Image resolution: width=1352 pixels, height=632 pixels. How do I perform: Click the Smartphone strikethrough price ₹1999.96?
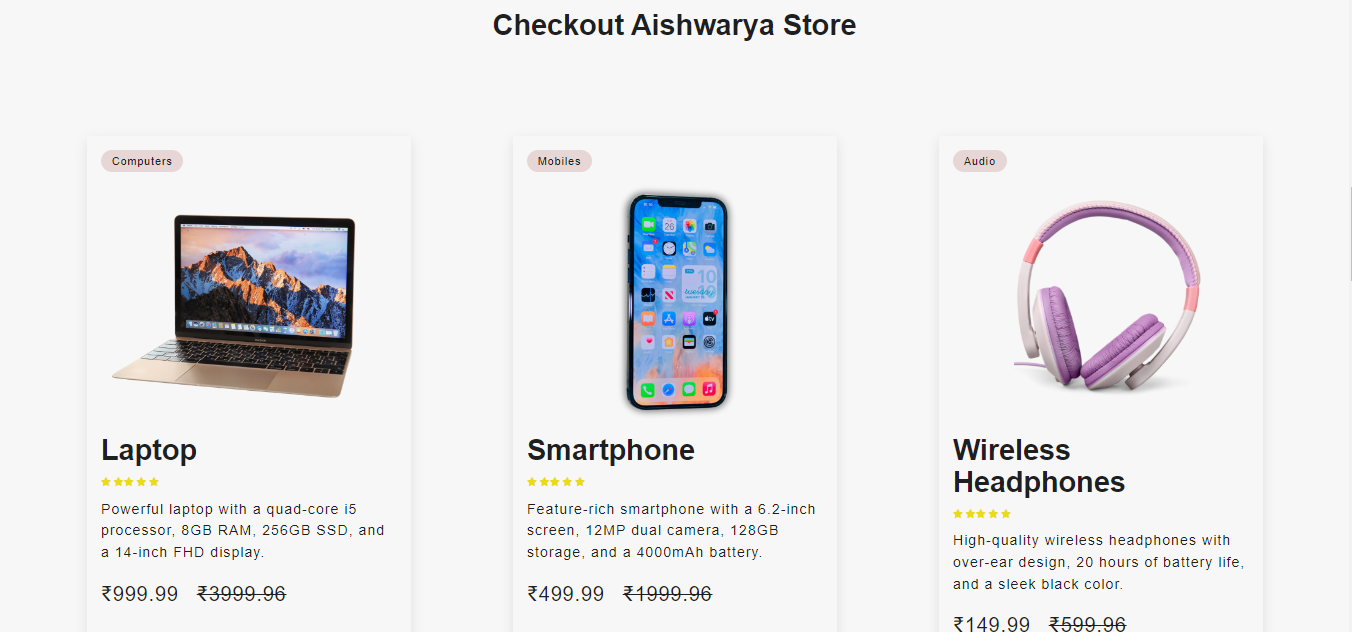[x=668, y=594]
